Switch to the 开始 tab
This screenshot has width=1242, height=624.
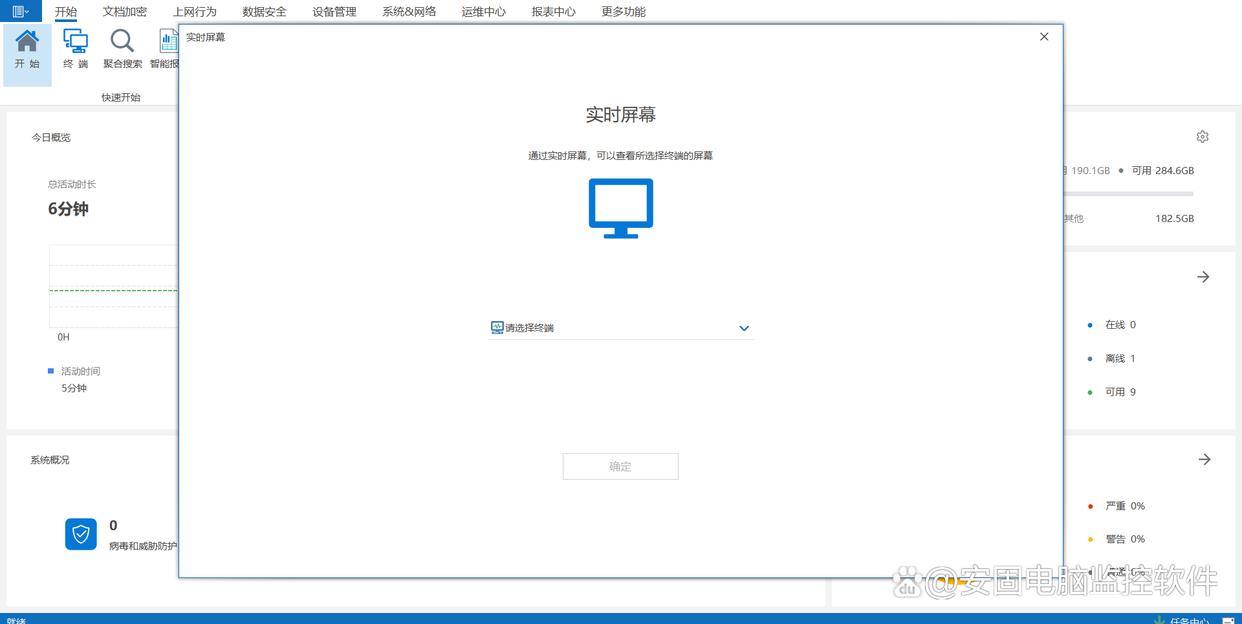point(66,12)
